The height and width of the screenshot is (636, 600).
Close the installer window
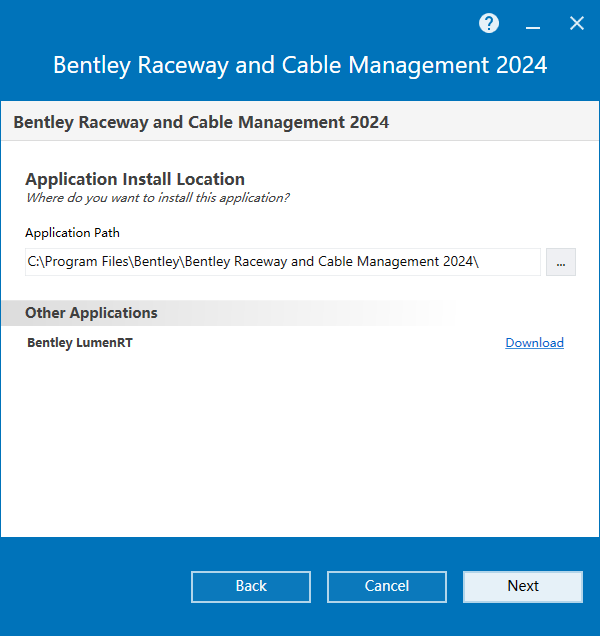click(576, 24)
